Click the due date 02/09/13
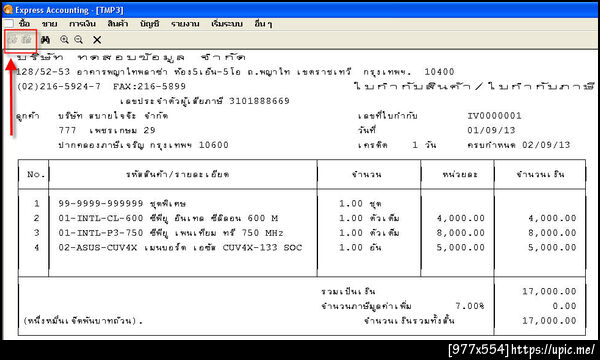The image size is (600, 360). 546,145
